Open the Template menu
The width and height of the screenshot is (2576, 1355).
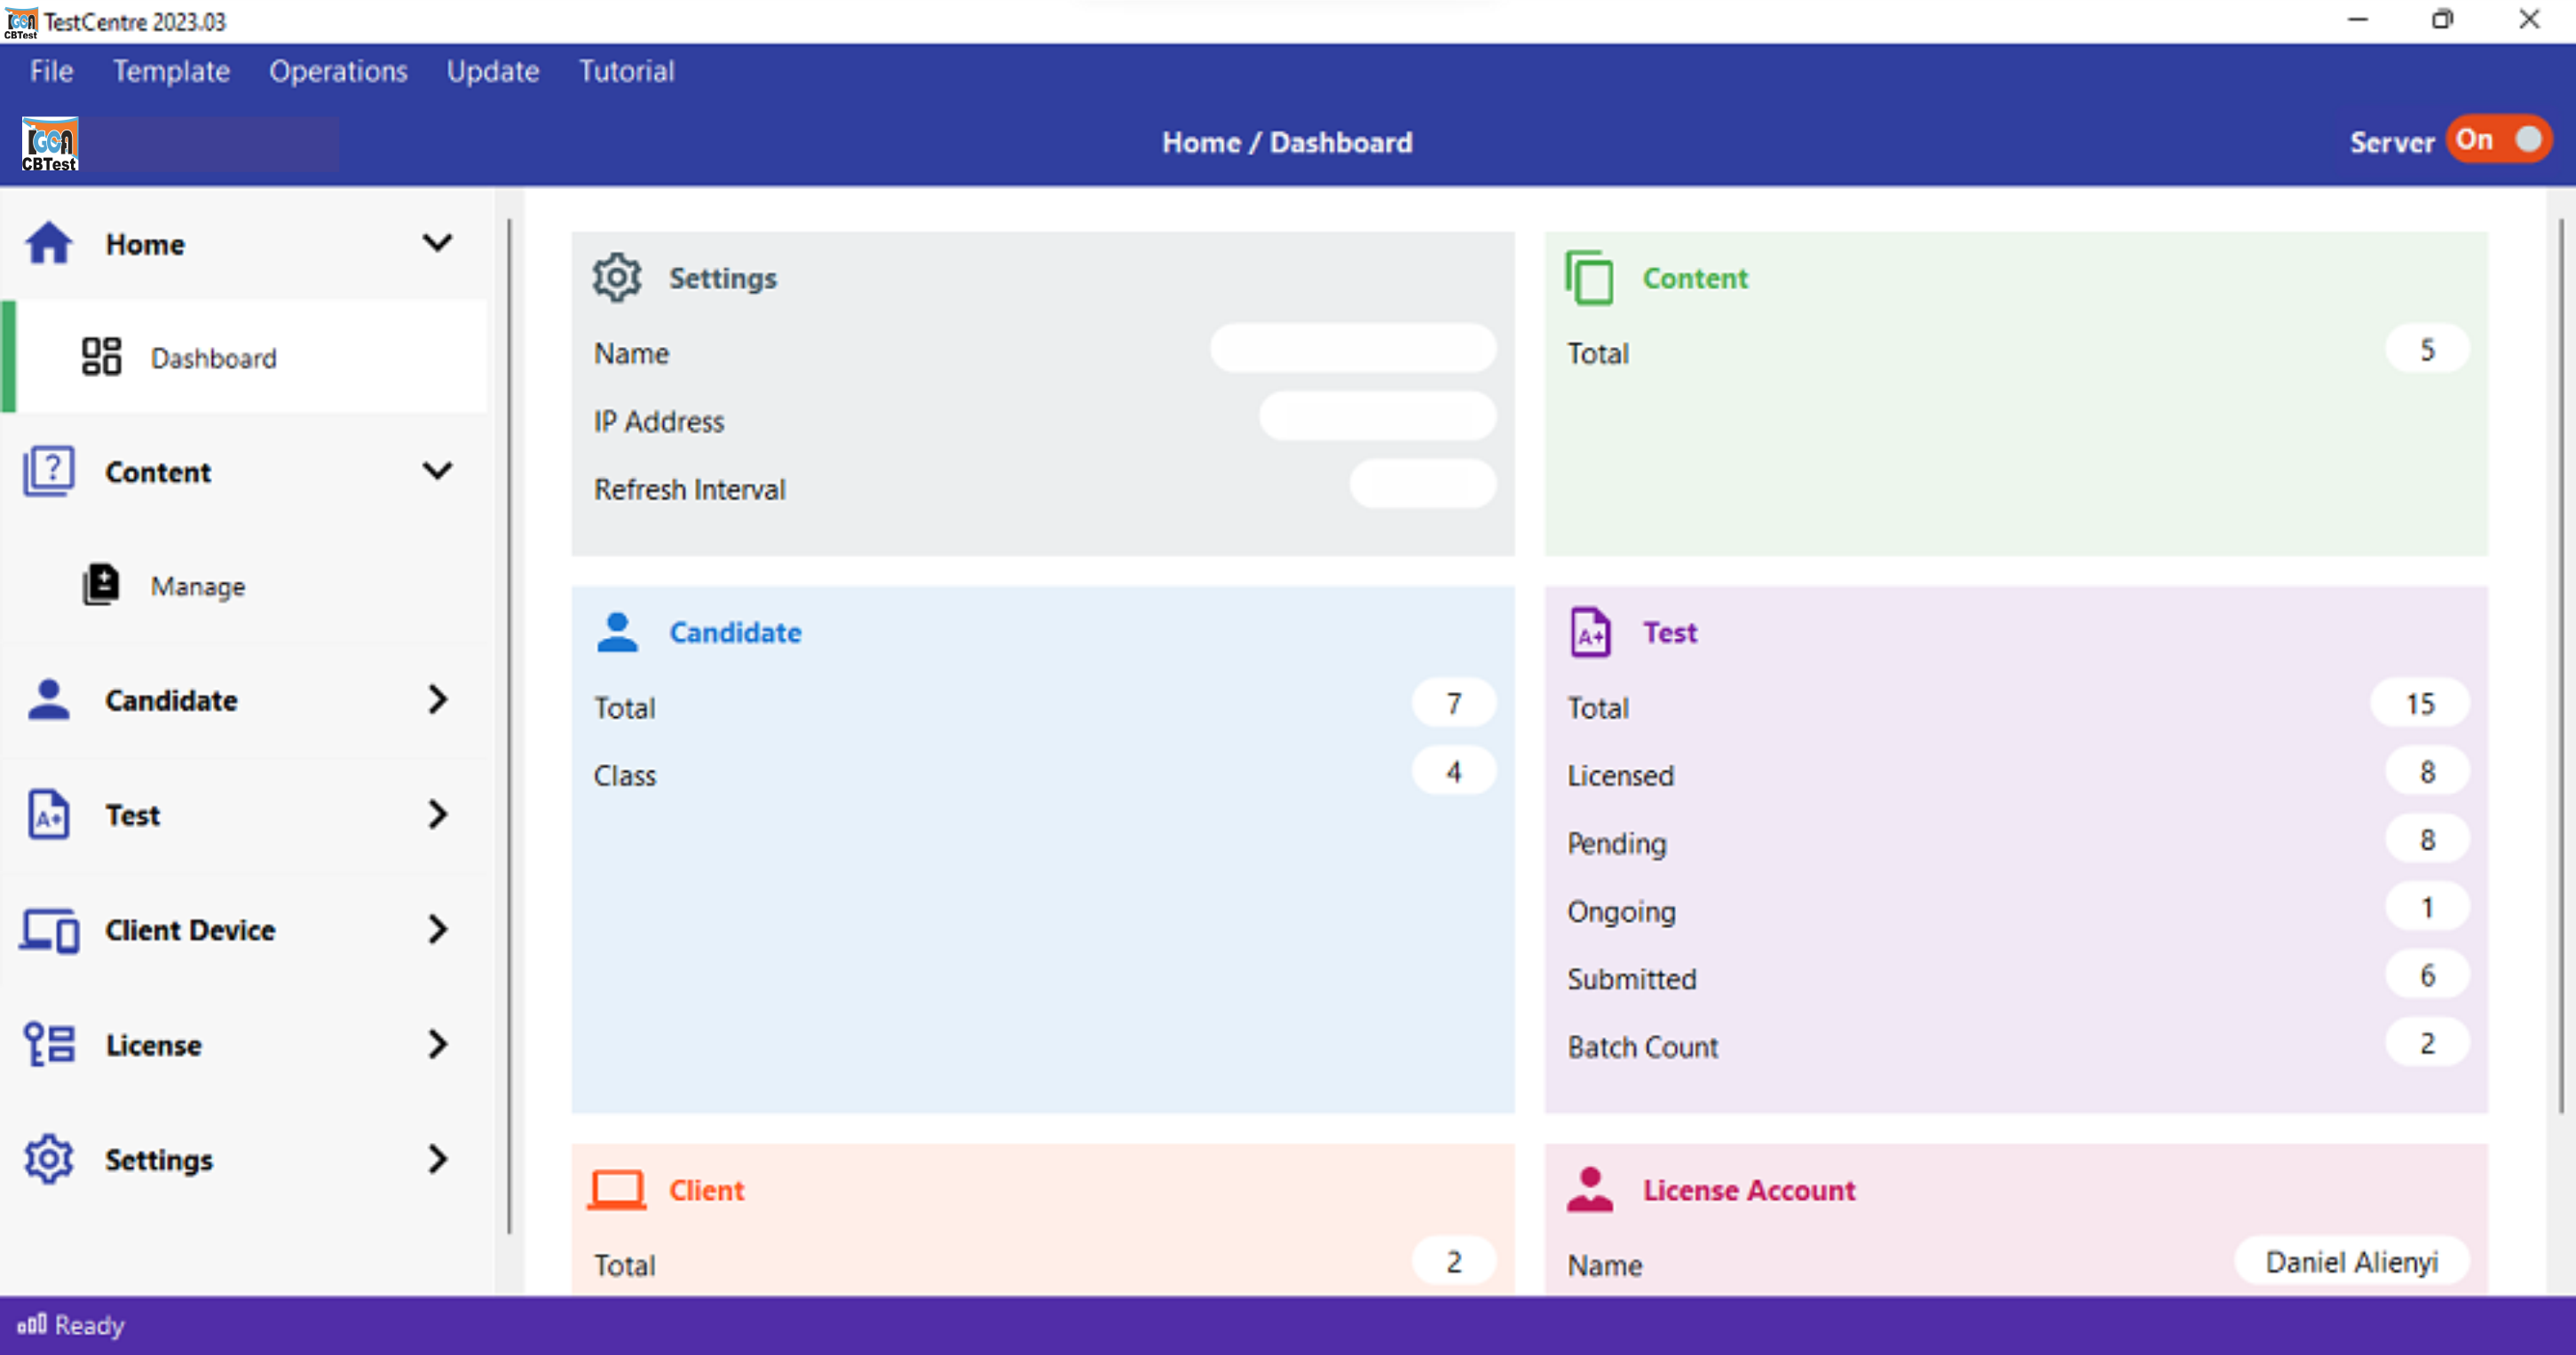[171, 71]
